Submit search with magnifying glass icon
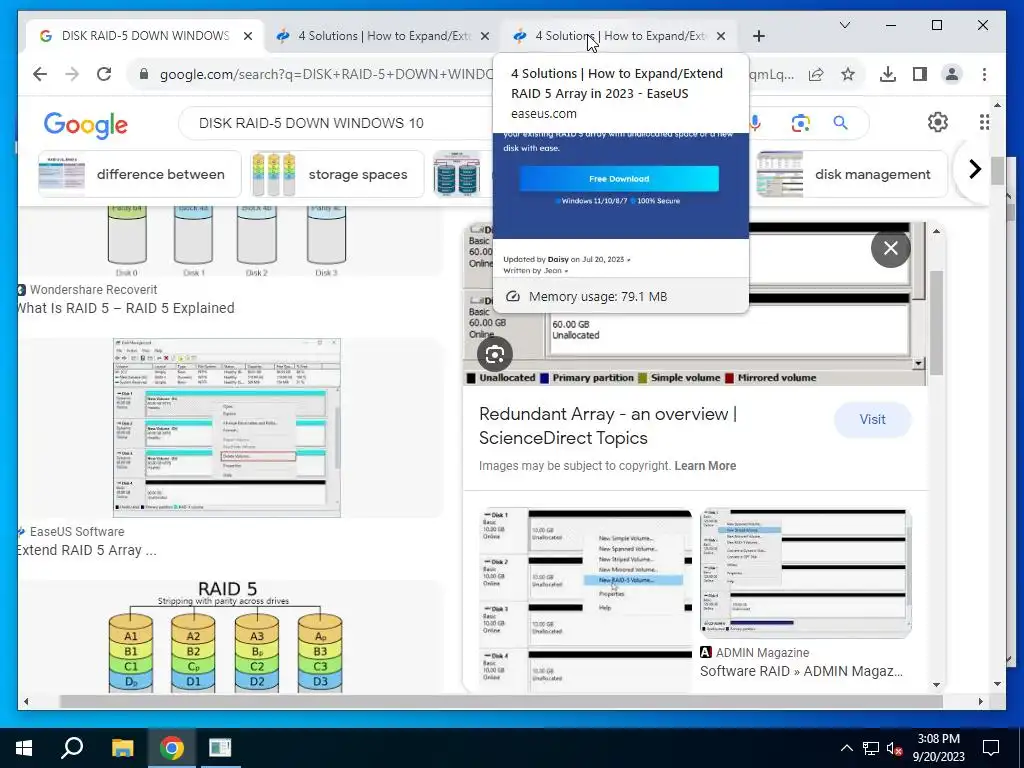1024x768 pixels. pyautogui.click(x=840, y=123)
